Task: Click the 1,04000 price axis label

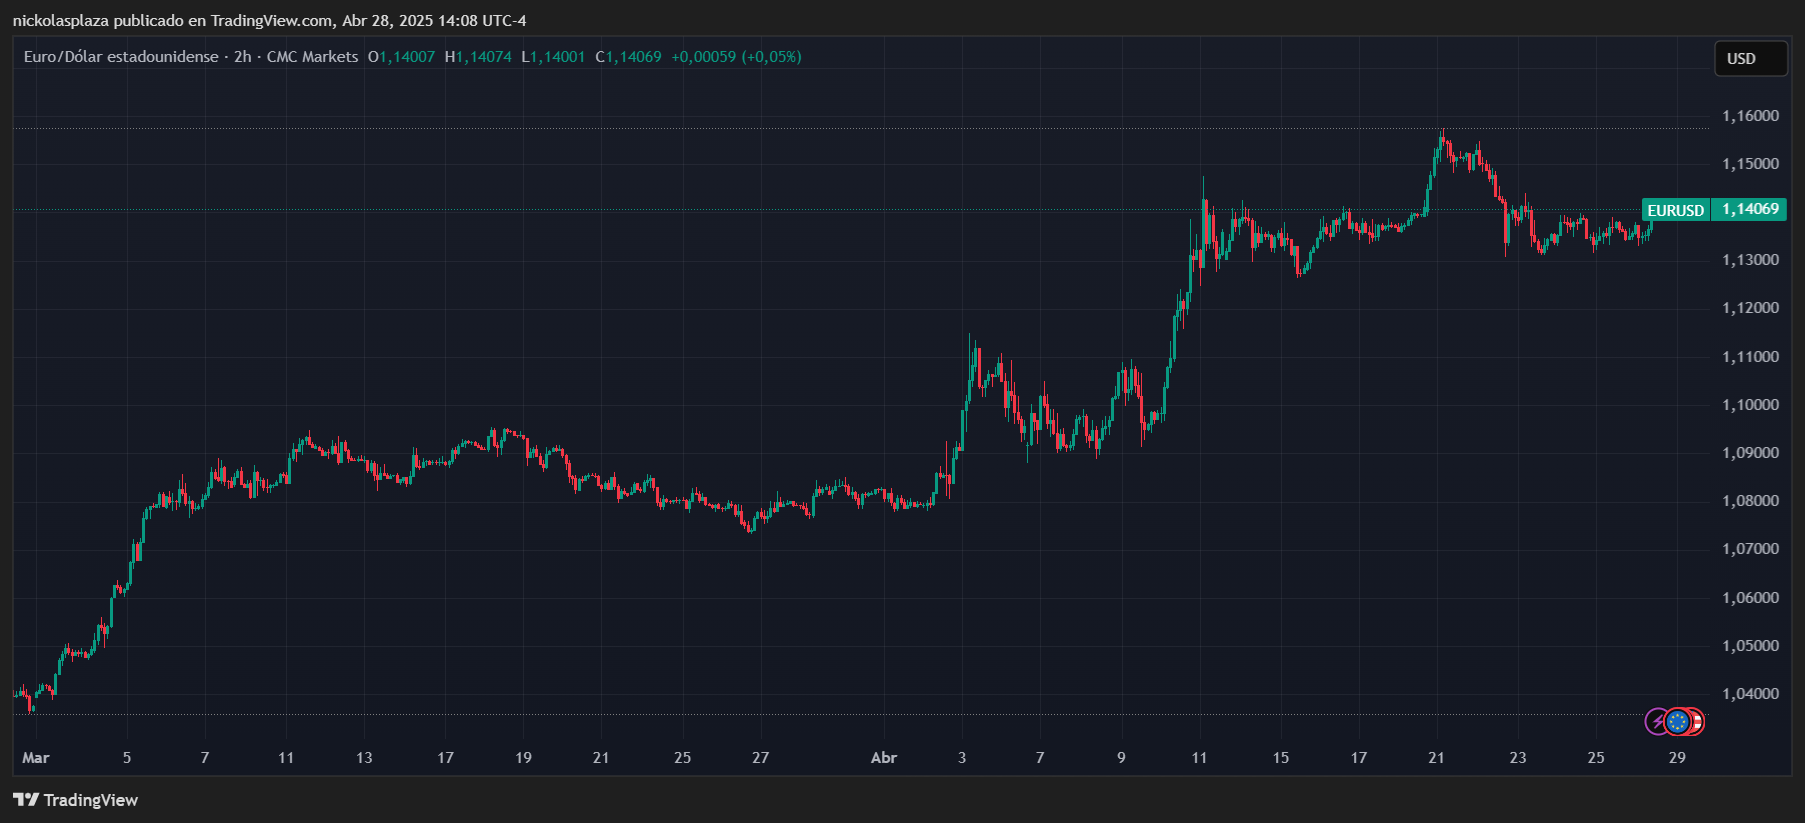Action: click(1750, 694)
